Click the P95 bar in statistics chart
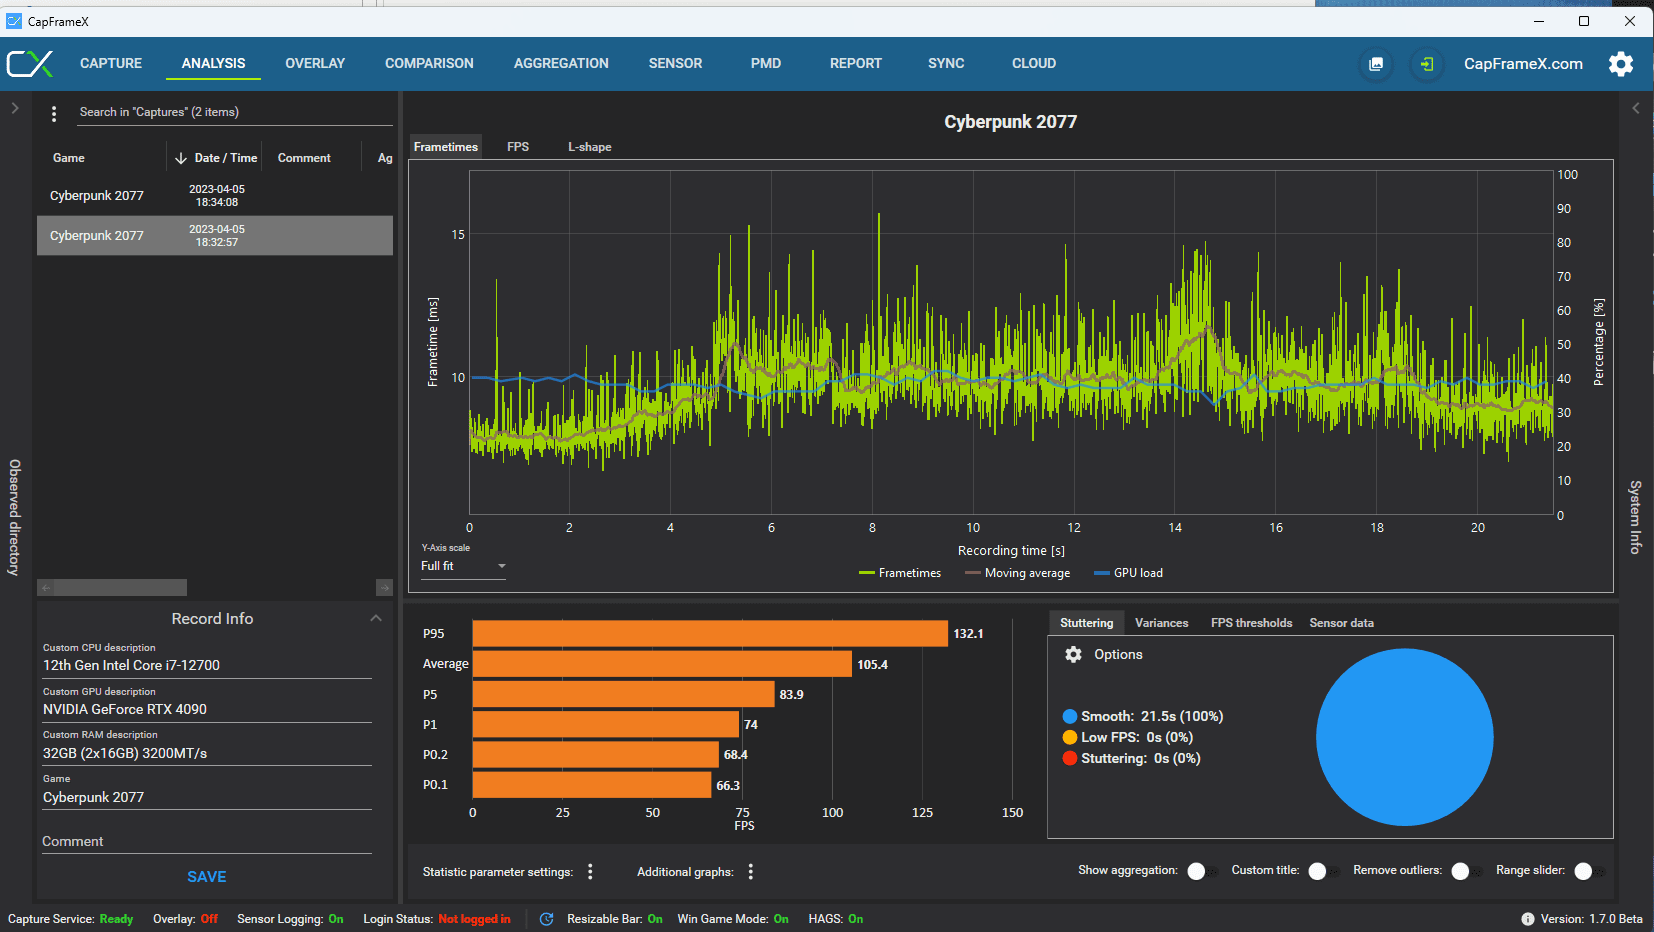 pos(710,634)
